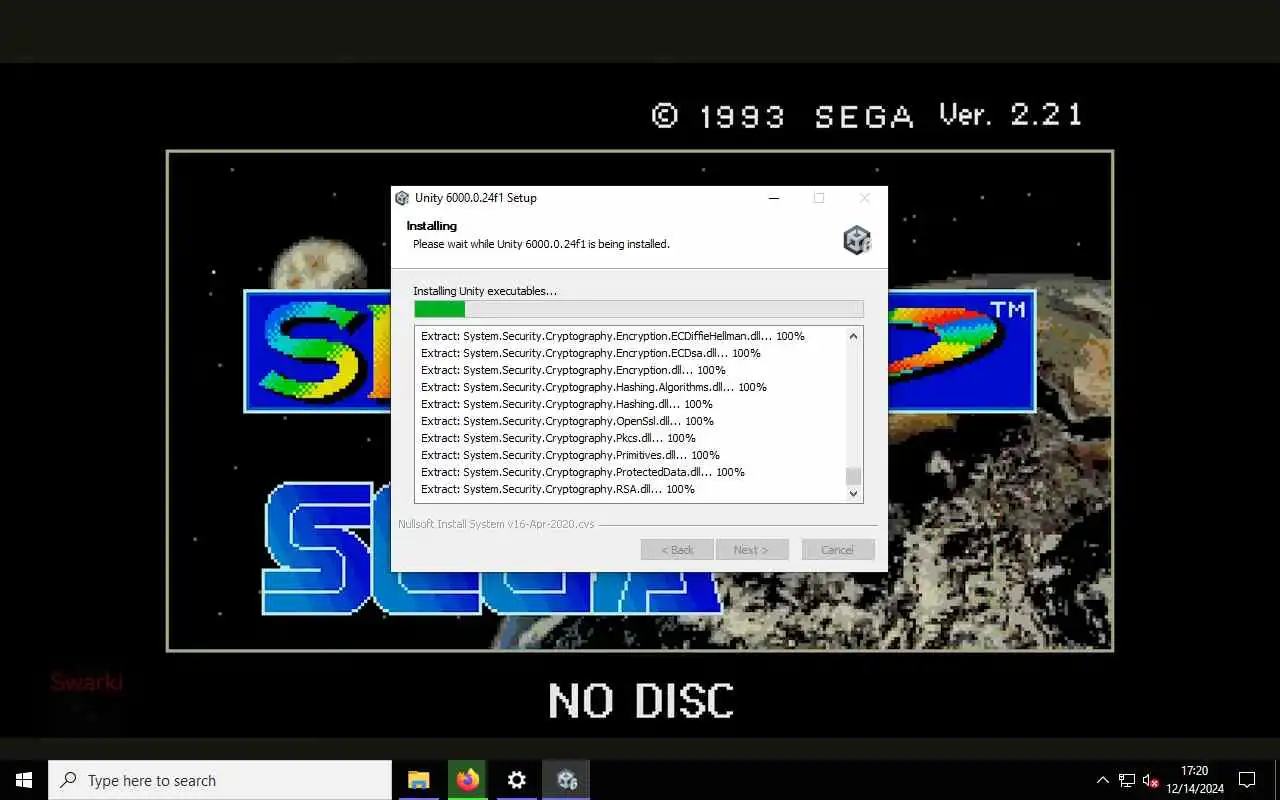Click the 'Installing' header text
The image size is (1280, 800).
(x=431, y=226)
